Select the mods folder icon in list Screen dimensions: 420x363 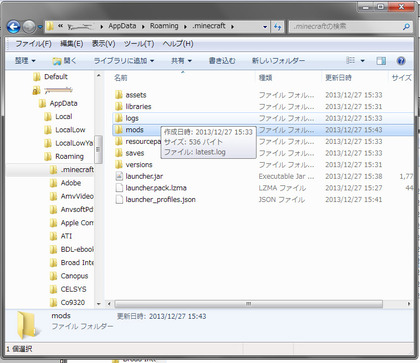coord(119,130)
